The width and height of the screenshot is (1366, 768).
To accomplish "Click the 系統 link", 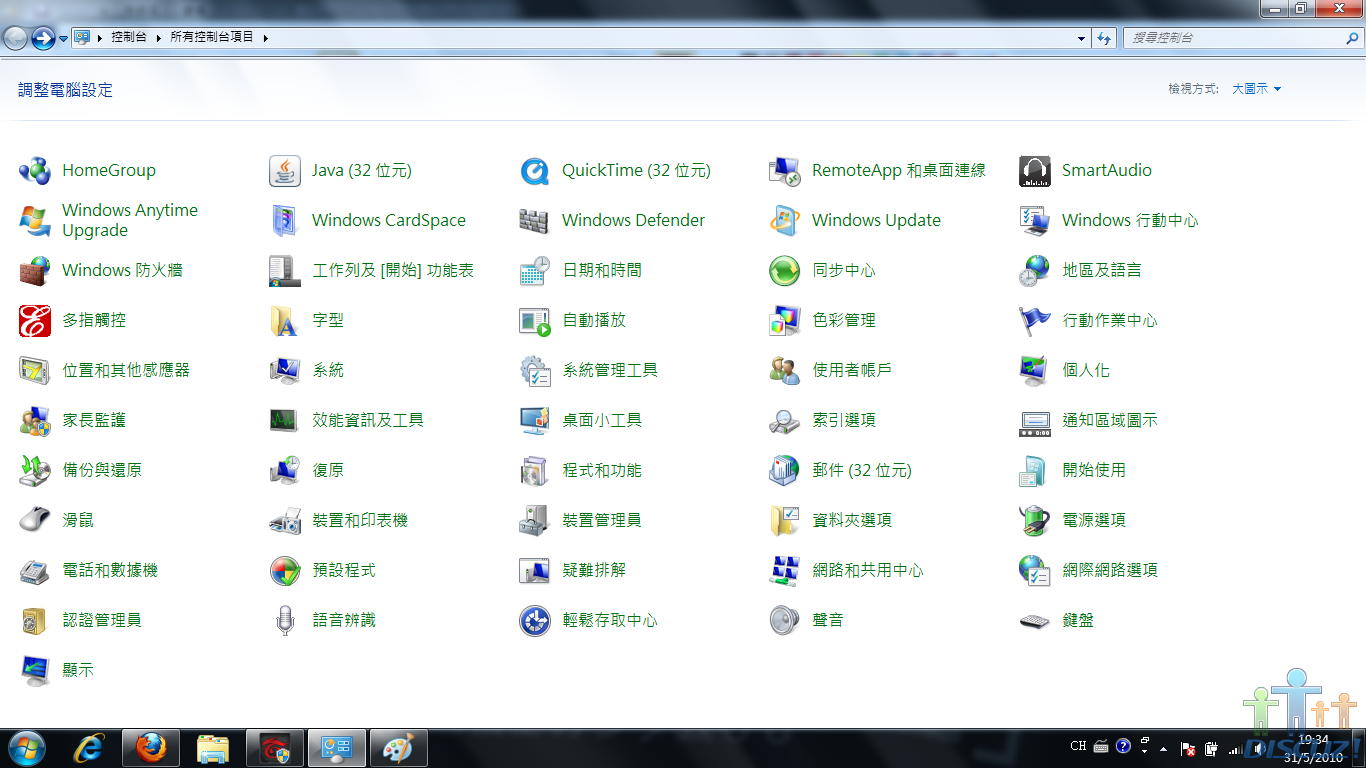I will (x=328, y=370).
